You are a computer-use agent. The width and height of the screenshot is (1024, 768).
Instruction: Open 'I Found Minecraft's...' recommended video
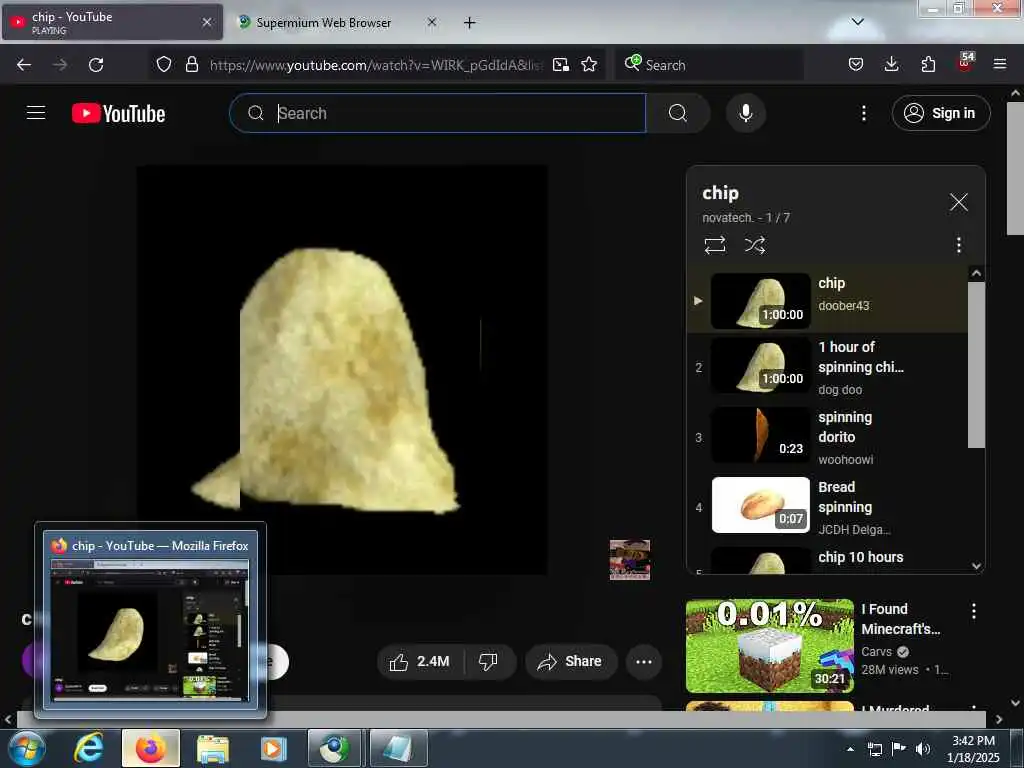tap(769, 645)
